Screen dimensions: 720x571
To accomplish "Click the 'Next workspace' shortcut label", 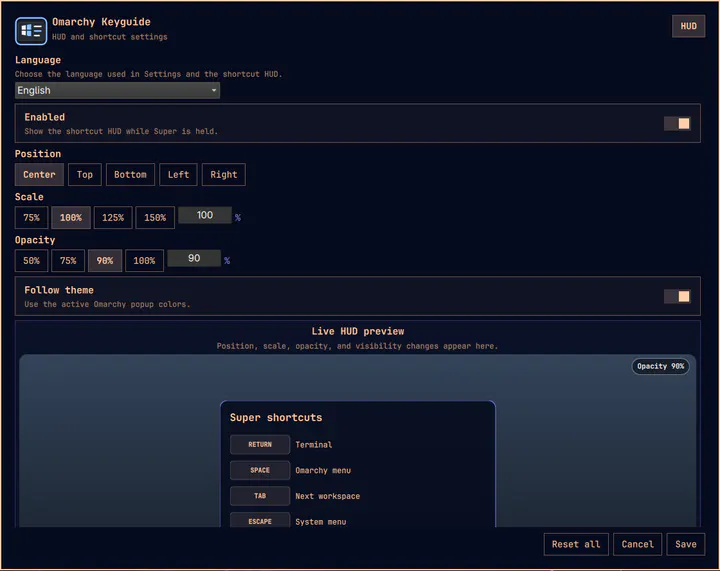I will tap(327, 496).
